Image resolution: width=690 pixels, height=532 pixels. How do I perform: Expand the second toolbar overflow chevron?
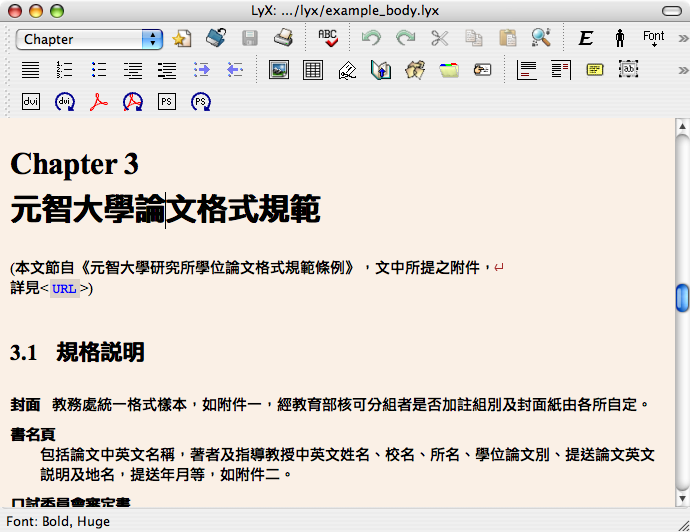pos(682,70)
